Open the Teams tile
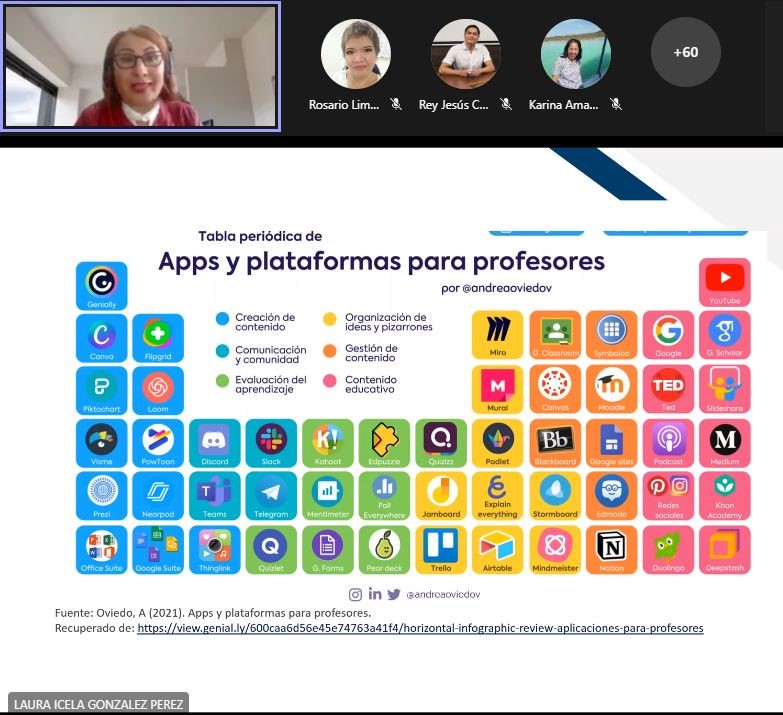This screenshot has width=783, height=715. click(x=215, y=496)
